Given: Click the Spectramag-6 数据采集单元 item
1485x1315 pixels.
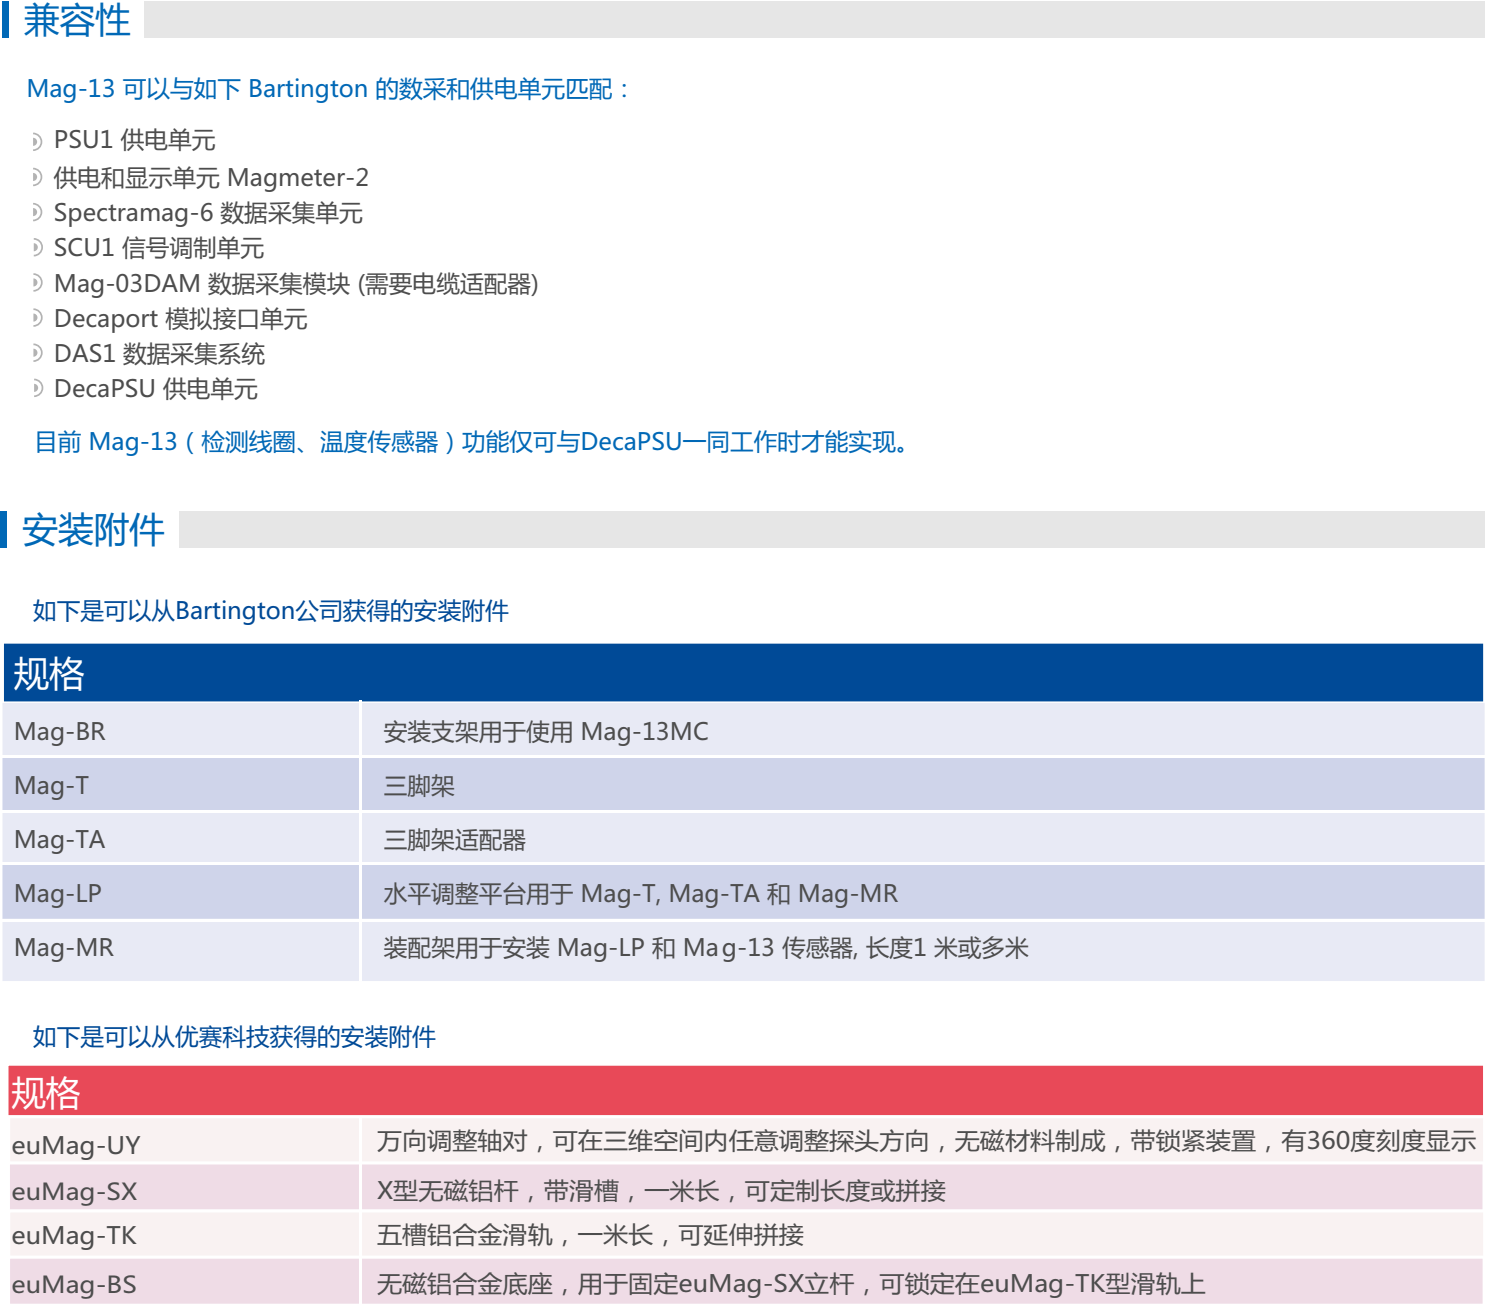Looking at the screenshot, I should pyautogui.click(x=208, y=213).
